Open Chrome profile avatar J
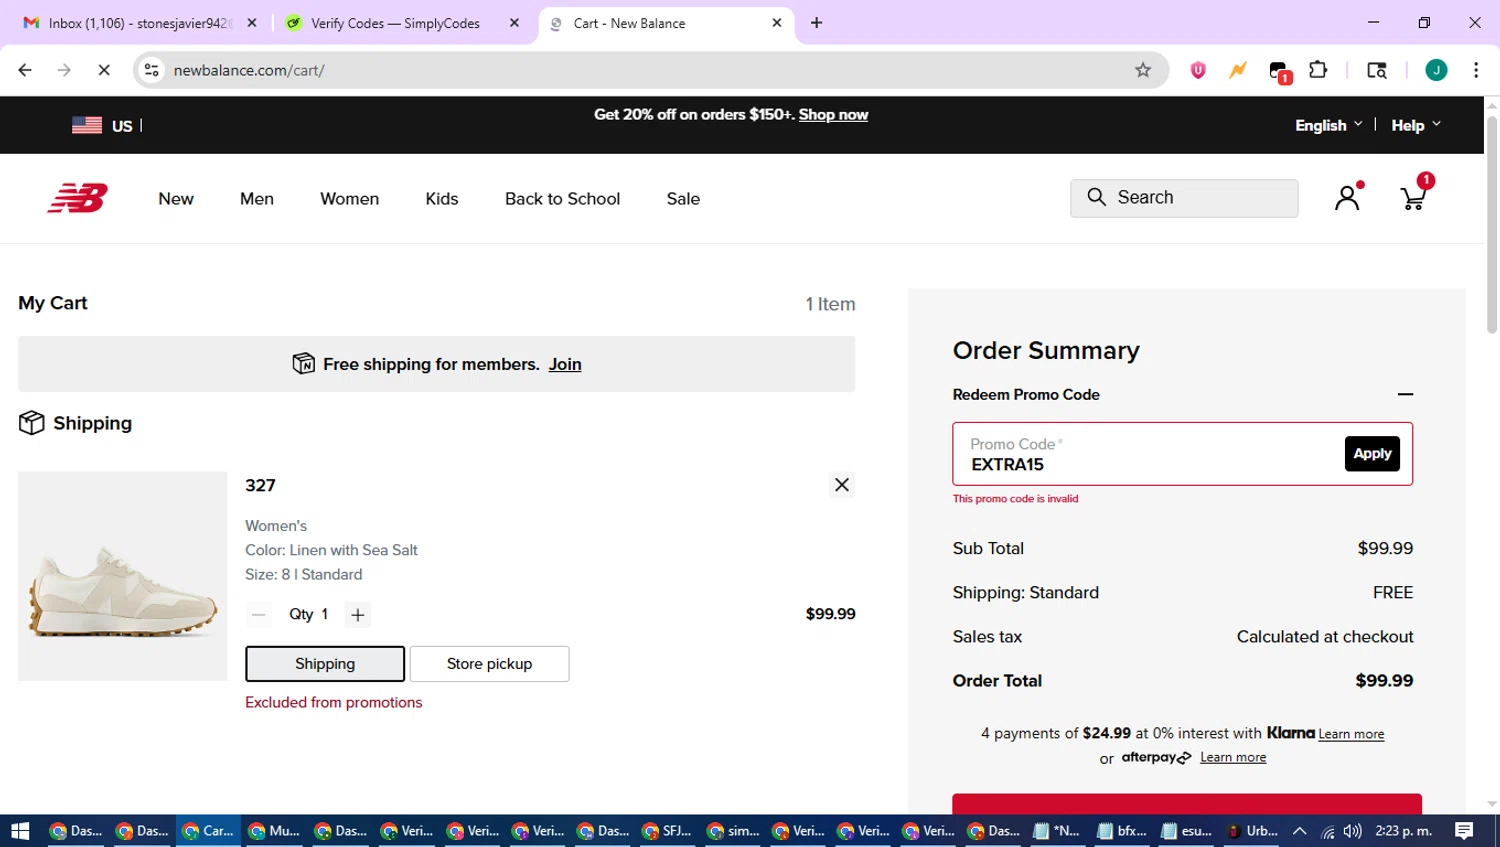The height and width of the screenshot is (847, 1500). tap(1436, 70)
